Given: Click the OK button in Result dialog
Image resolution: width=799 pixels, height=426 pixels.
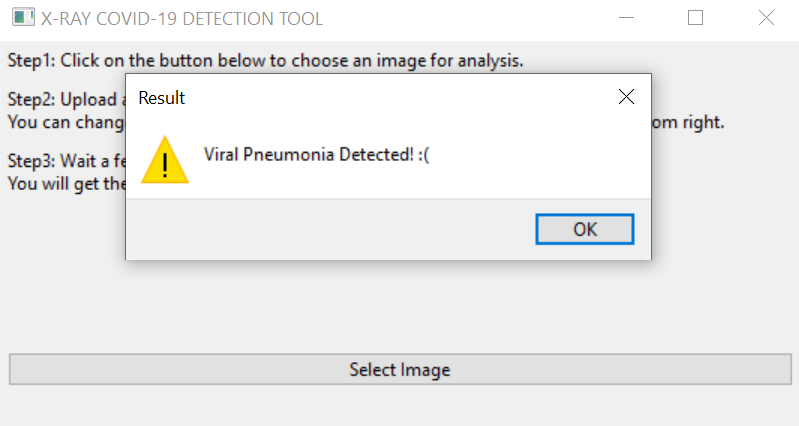Looking at the screenshot, I should pyautogui.click(x=585, y=229).
